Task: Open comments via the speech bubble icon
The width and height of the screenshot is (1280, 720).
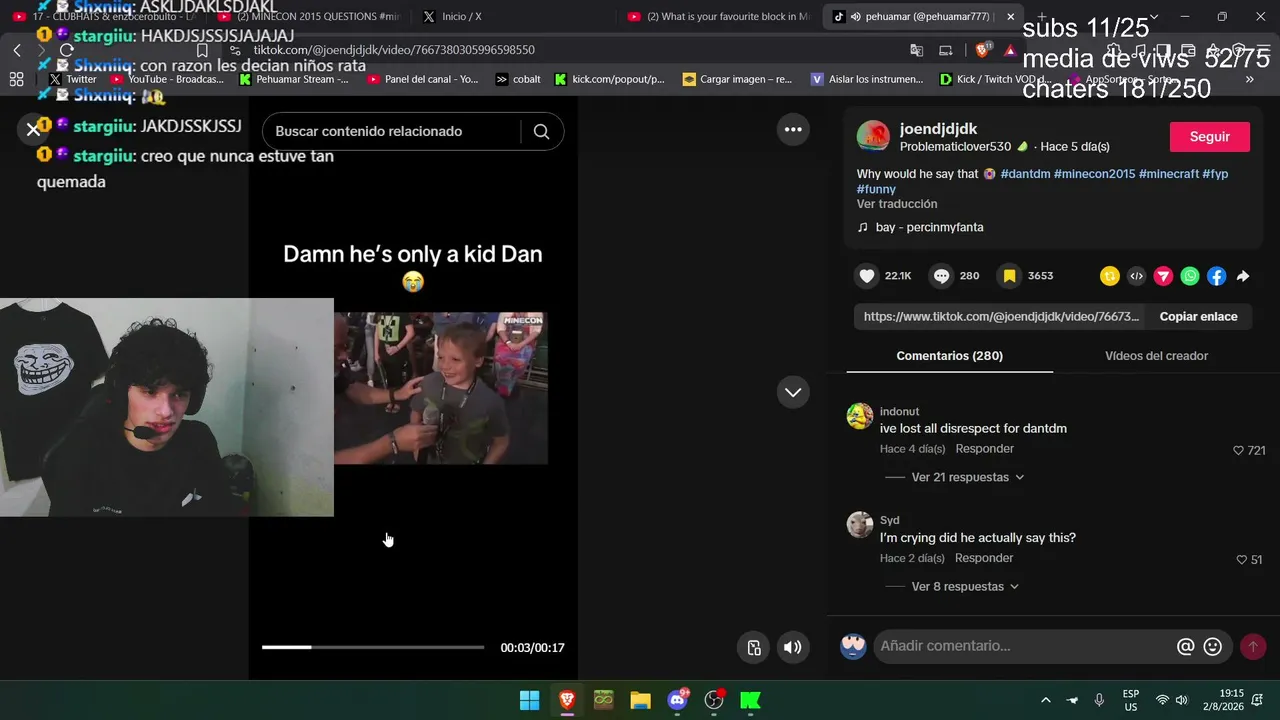Action: pos(941,276)
